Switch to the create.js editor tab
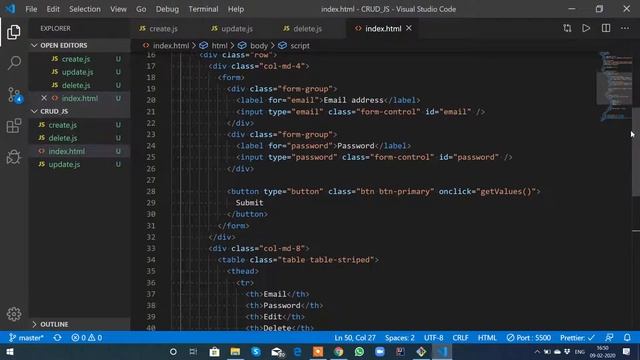This screenshot has height=360, width=640. 167,29
